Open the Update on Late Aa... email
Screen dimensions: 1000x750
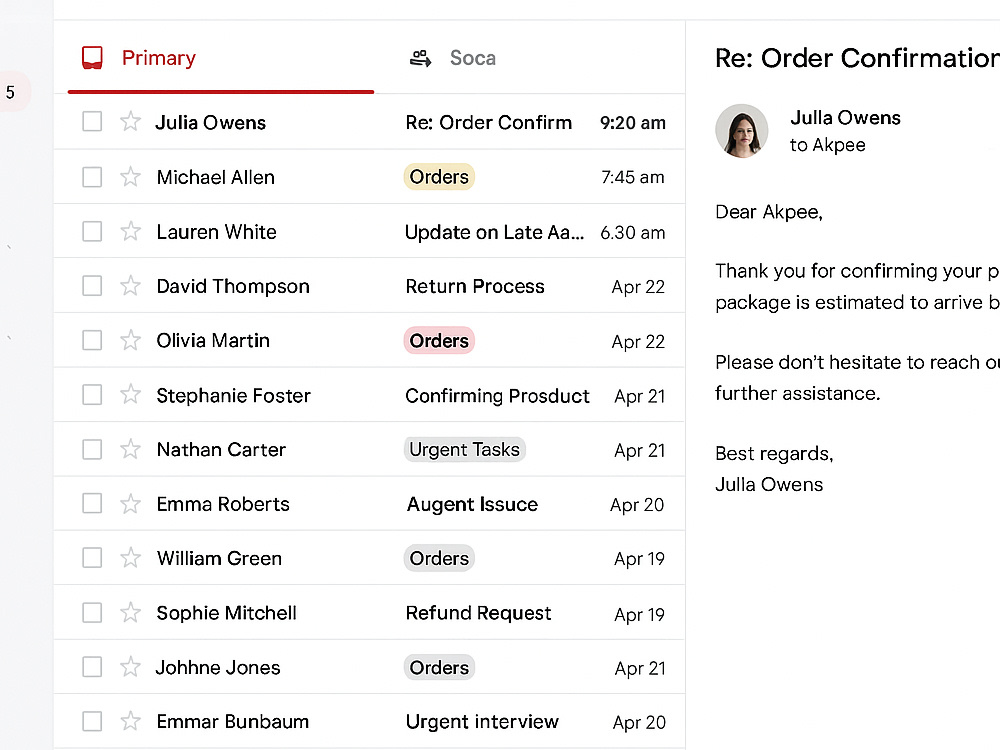(x=494, y=232)
